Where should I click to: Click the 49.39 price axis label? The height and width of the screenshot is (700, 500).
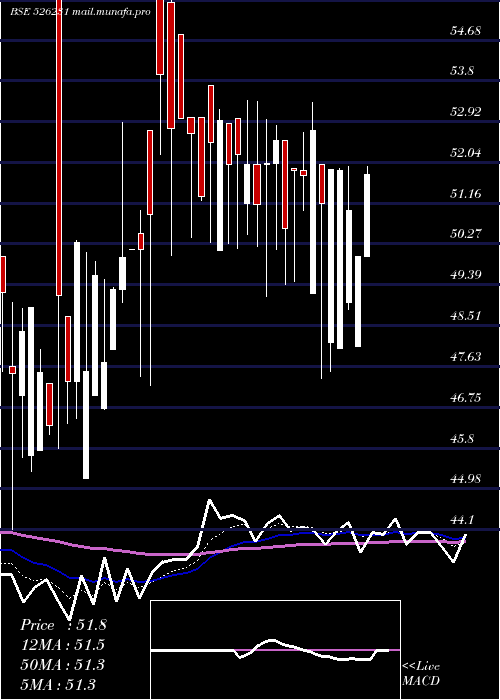[466, 274]
